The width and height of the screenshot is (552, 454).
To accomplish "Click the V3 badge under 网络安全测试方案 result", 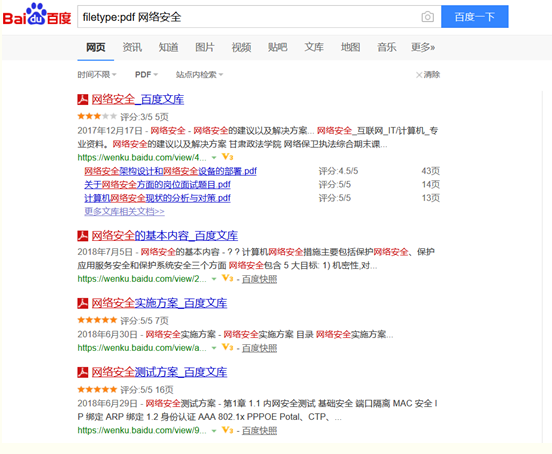I will tap(227, 430).
